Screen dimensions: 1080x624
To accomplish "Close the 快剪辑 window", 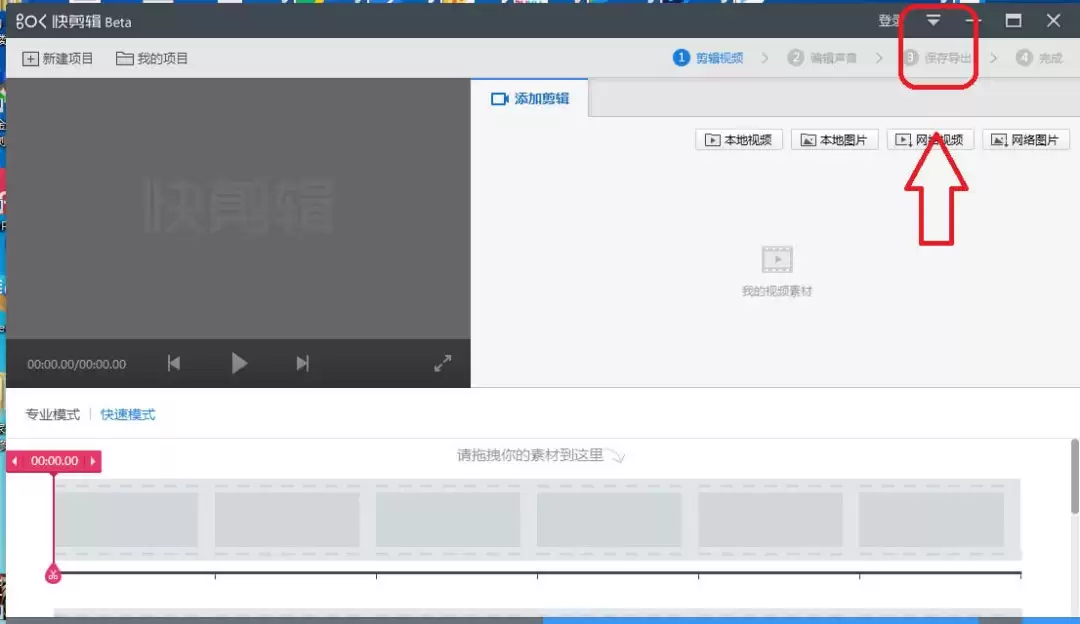I will (x=1053, y=21).
